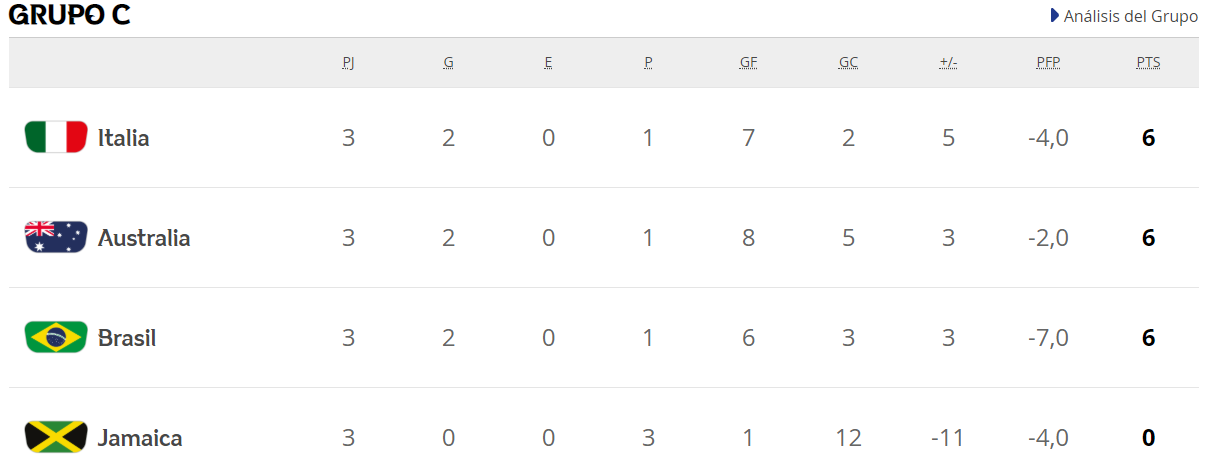Click the +/- column header
1225x470 pixels.
coord(948,62)
